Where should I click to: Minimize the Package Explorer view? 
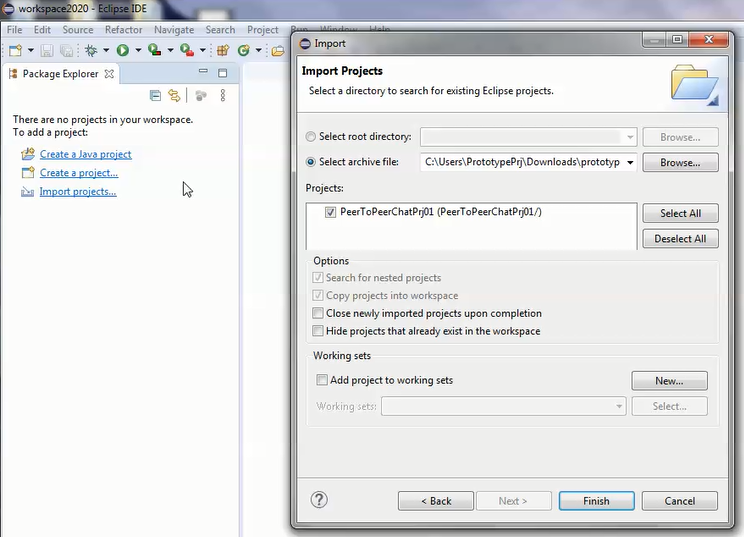click(x=203, y=71)
